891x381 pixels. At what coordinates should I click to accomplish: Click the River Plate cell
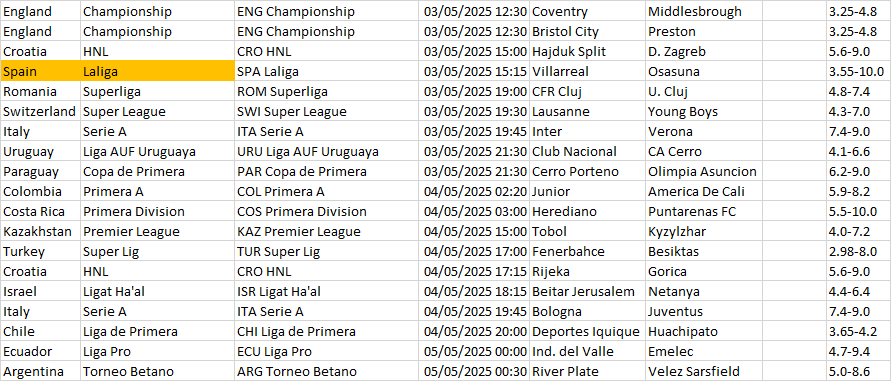588,371
